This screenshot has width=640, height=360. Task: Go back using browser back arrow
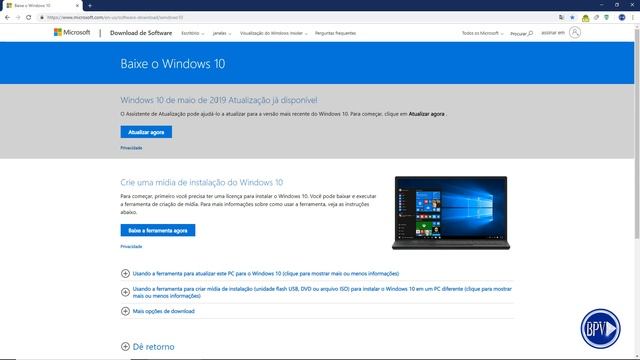(x=7, y=18)
